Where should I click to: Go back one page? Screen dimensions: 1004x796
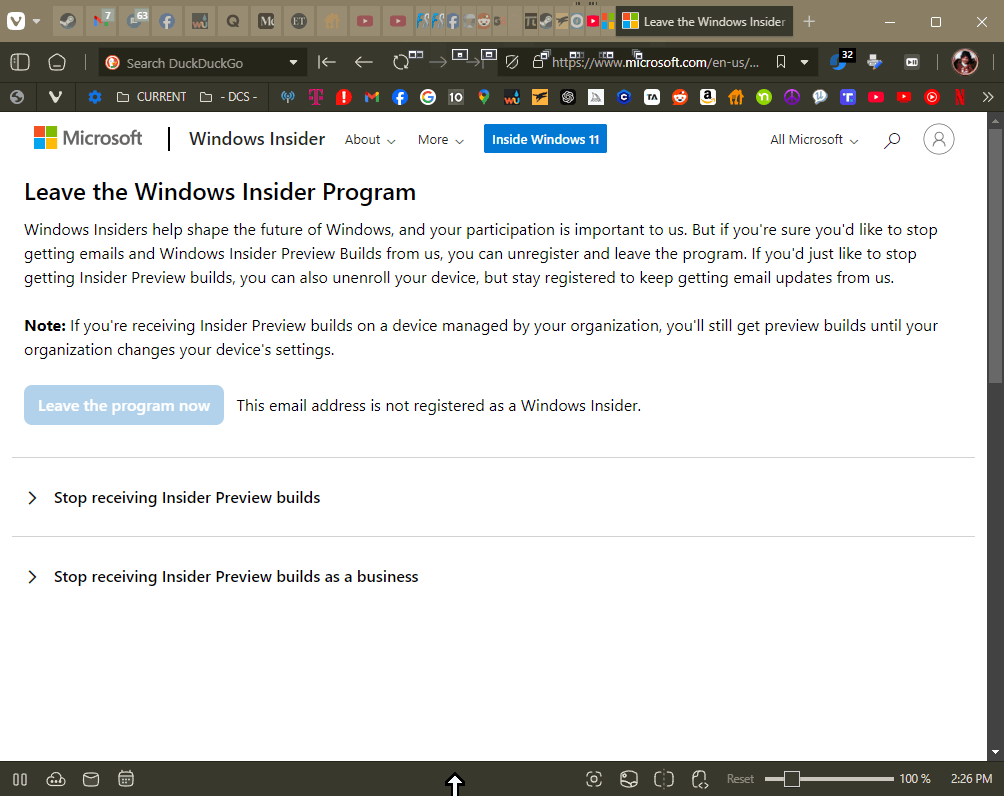point(364,62)
